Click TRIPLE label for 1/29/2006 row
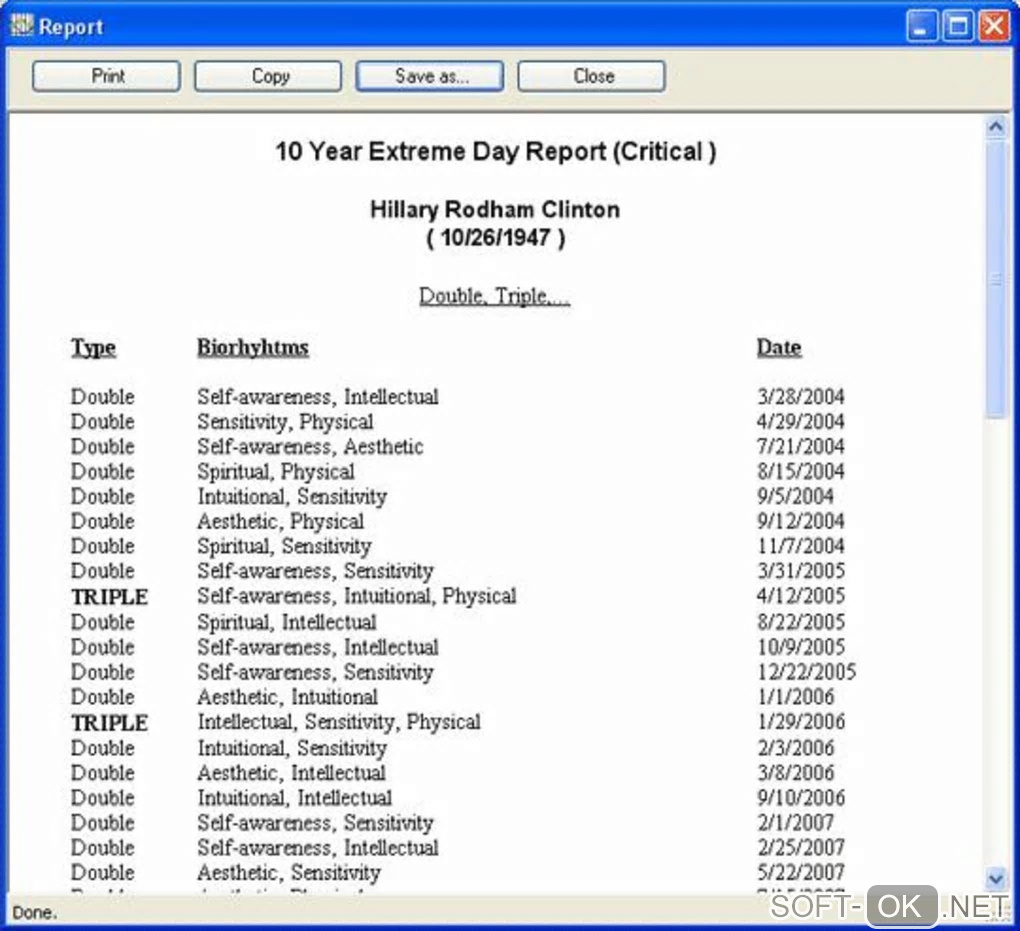 click(109, 723)
